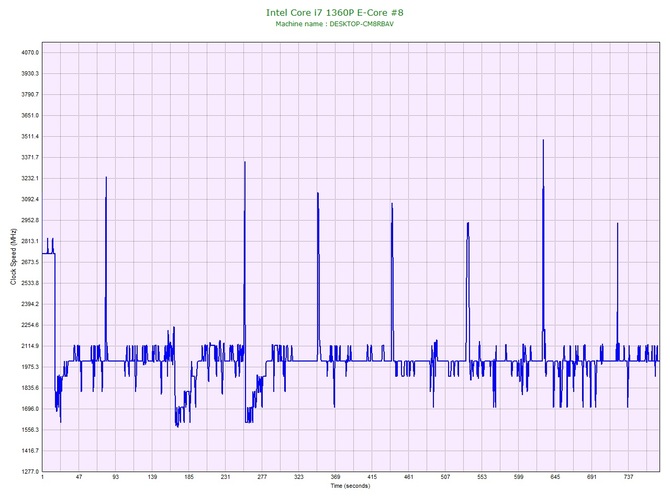Click the 2533.8 y-axis value
Viewport: 670px width, 503px height.
tap(30, 283)
